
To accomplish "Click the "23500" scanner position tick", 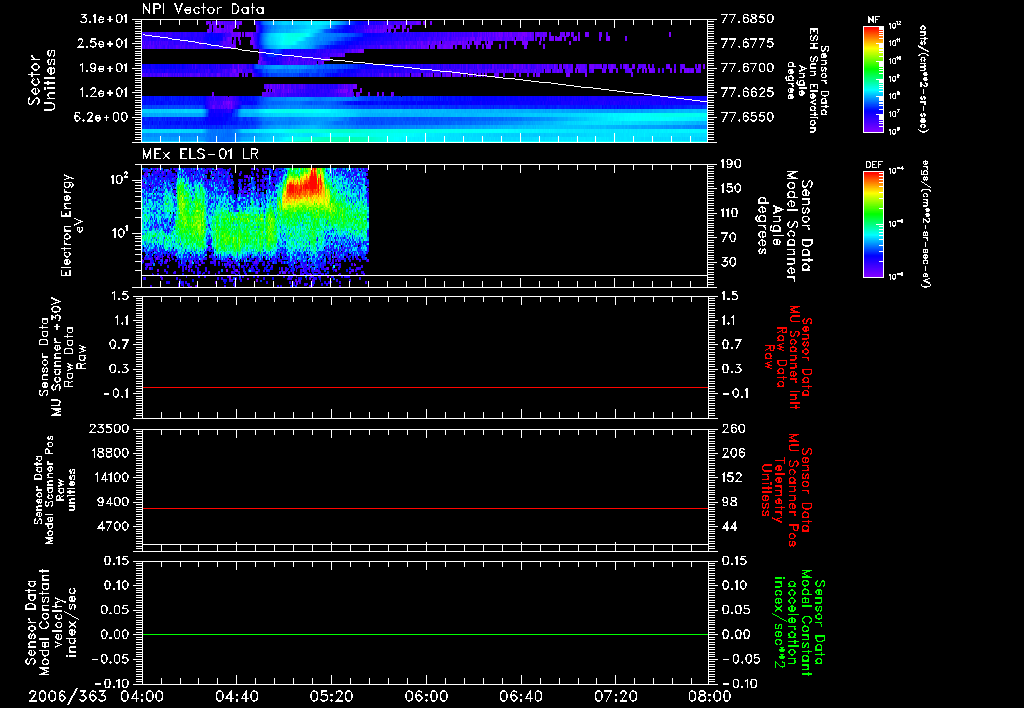I will pos(110,428).
